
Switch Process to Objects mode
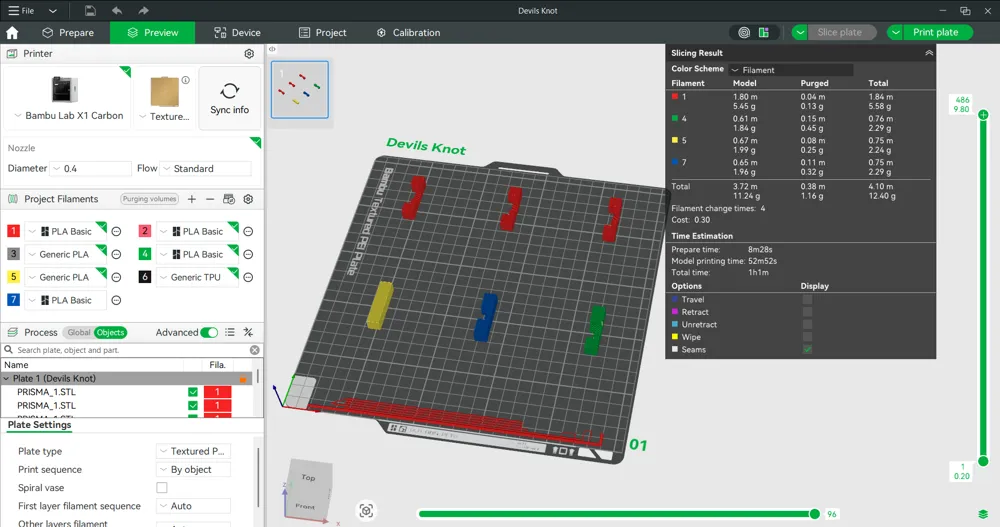coord(110,332)
